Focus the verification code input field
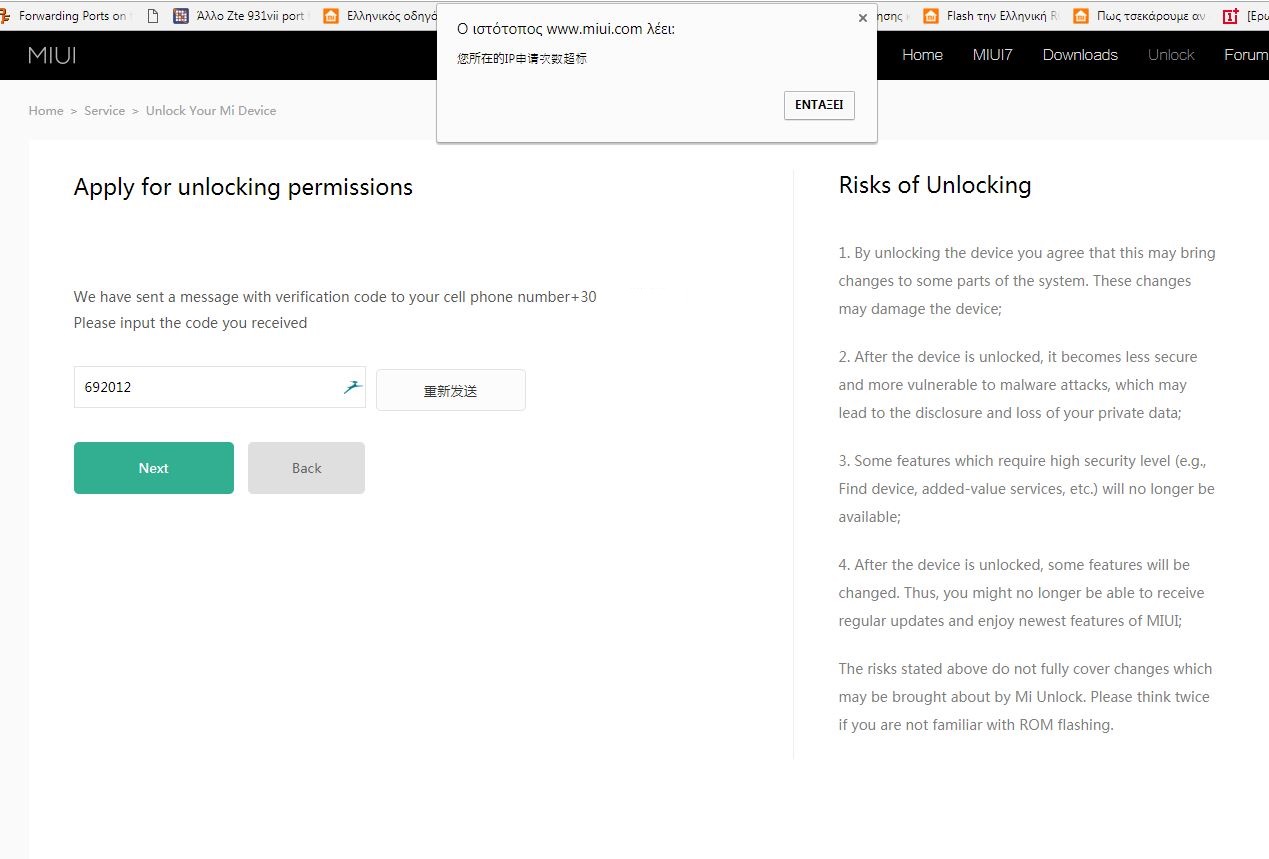The height and width of the screenshot is (859, 1269). click(x=205, y=387)
